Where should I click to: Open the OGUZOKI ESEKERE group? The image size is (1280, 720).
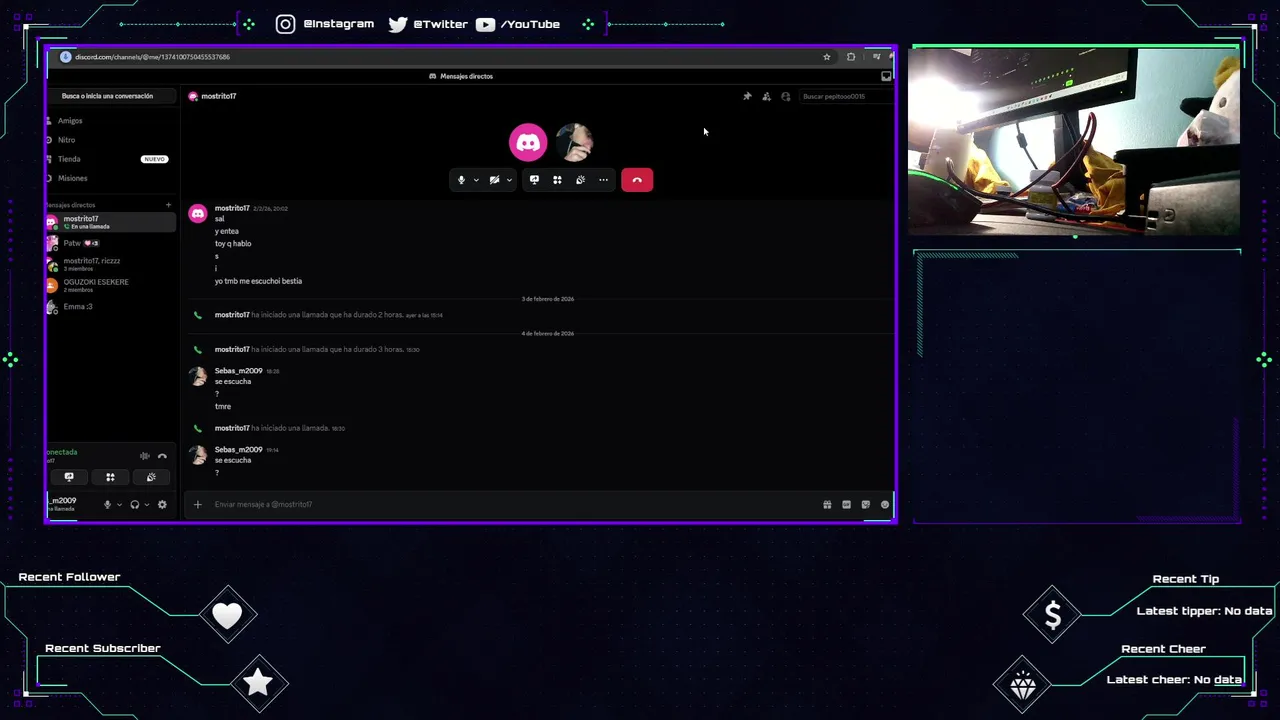[x=110, y=285]
